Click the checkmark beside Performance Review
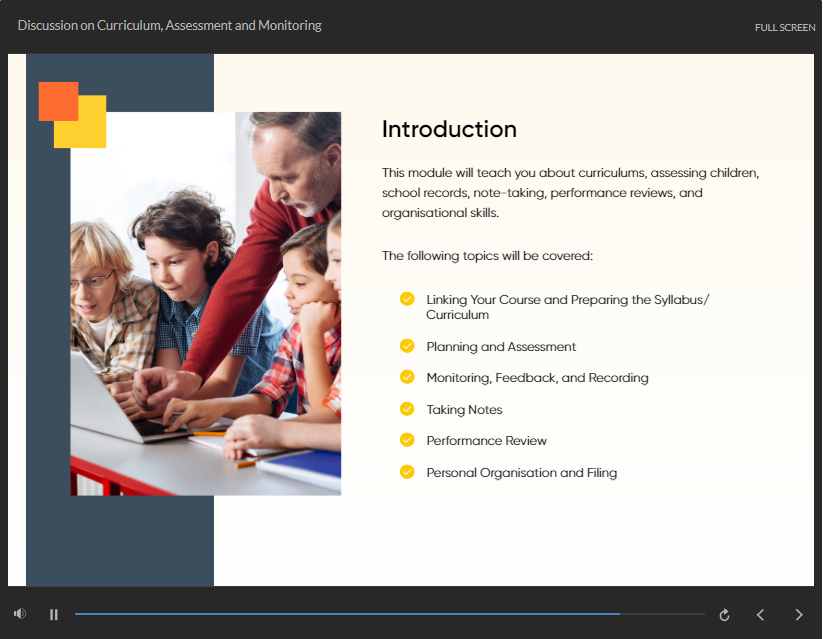This screenshot has width=823, height=639. pyautogui.click(x=407, y=440)
